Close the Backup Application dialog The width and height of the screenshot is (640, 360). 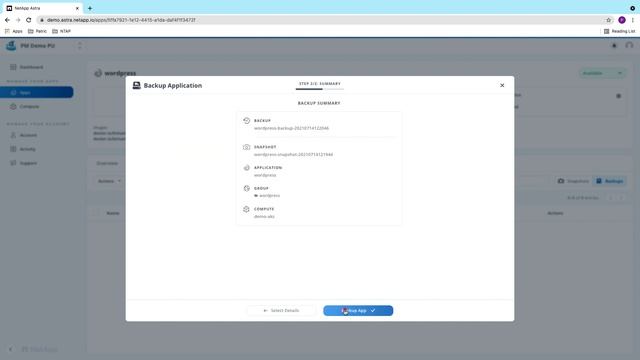pyautogui.click(x=502, y=85)
